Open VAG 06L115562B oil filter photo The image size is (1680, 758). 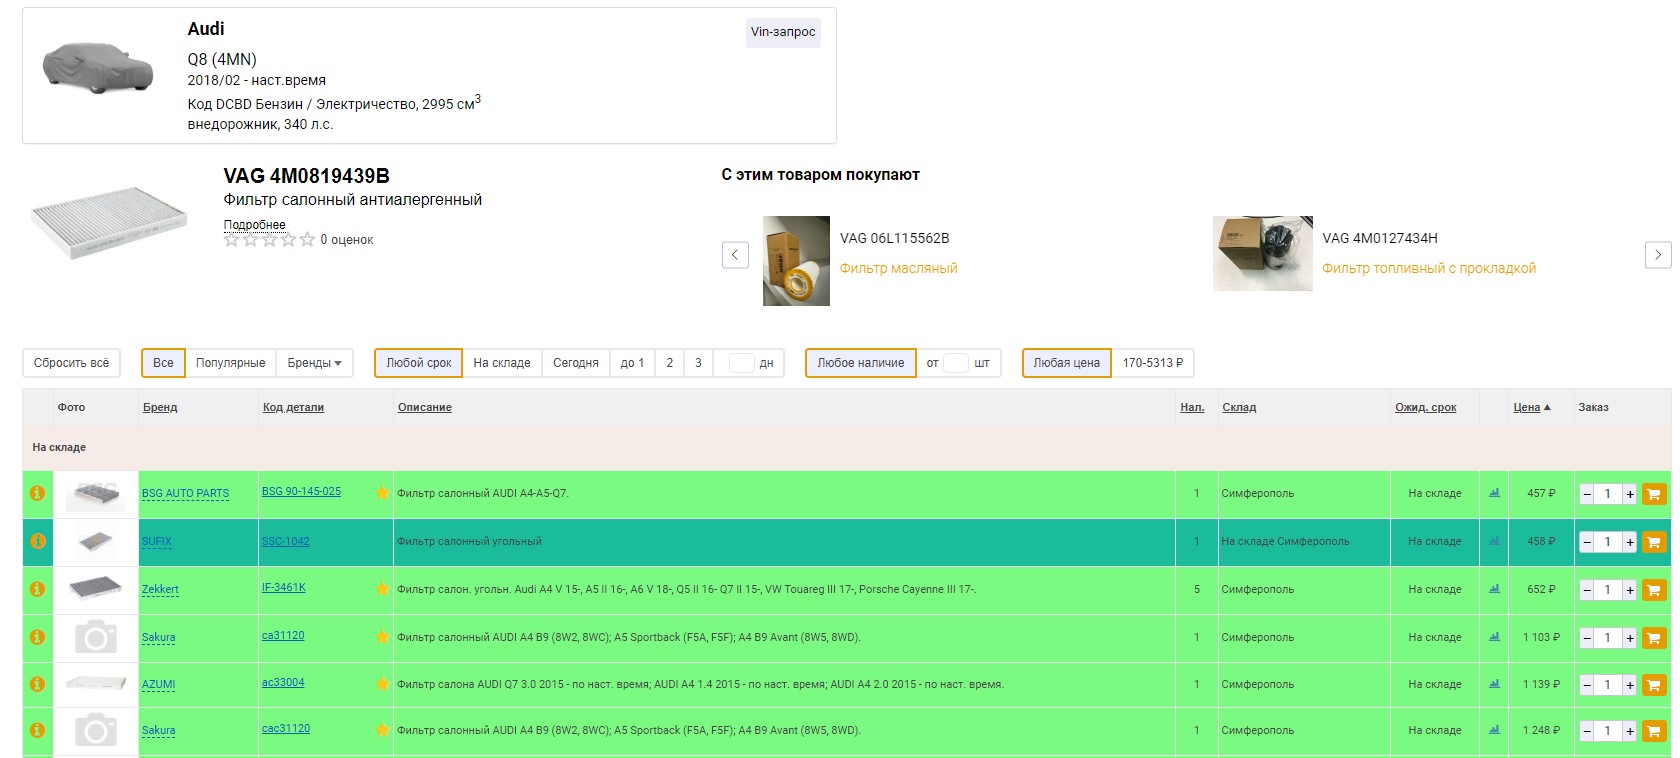[796, 260]
